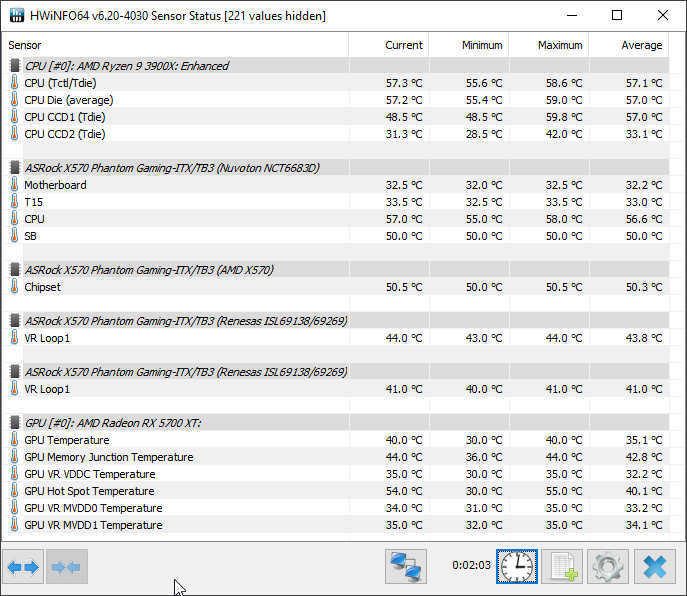
Task: Minimize the HWiNFO64 Sensor Status window
Action: [x=572, y=15]
